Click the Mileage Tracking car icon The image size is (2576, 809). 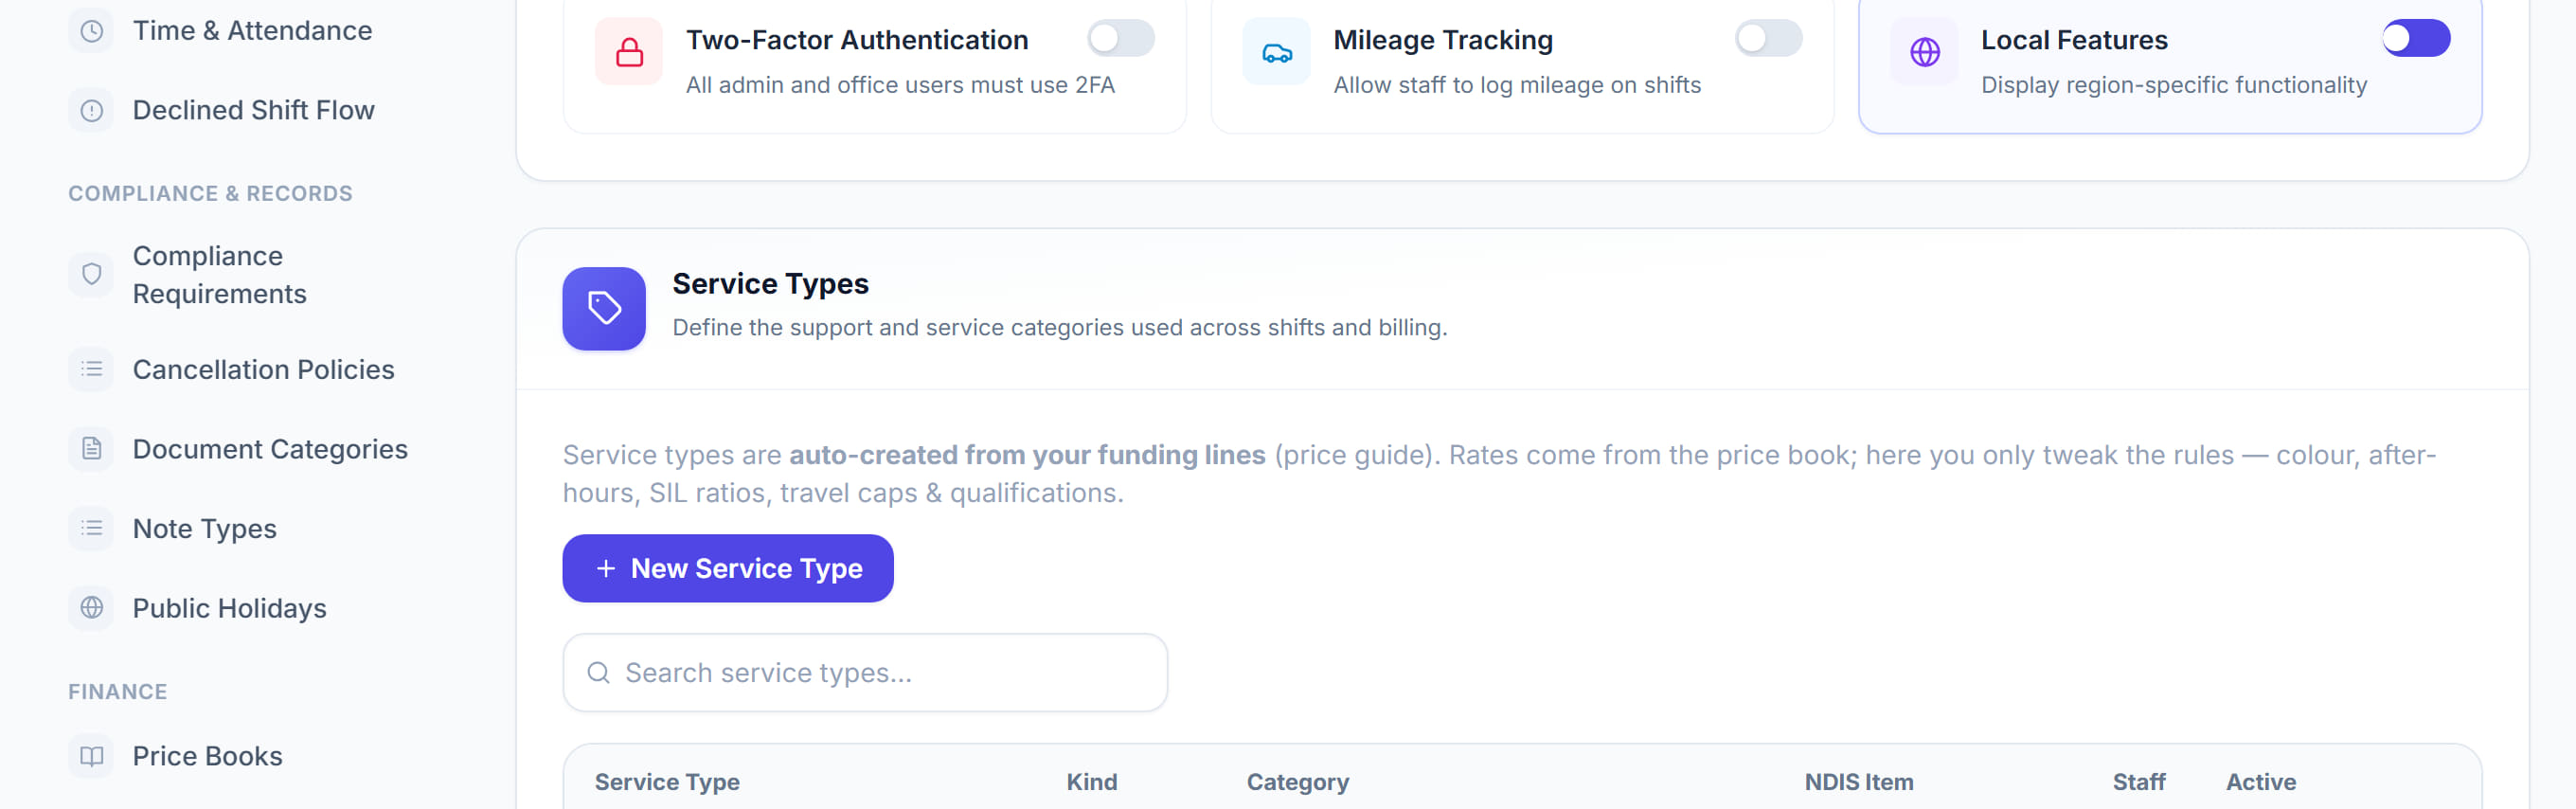(1276, 52)
